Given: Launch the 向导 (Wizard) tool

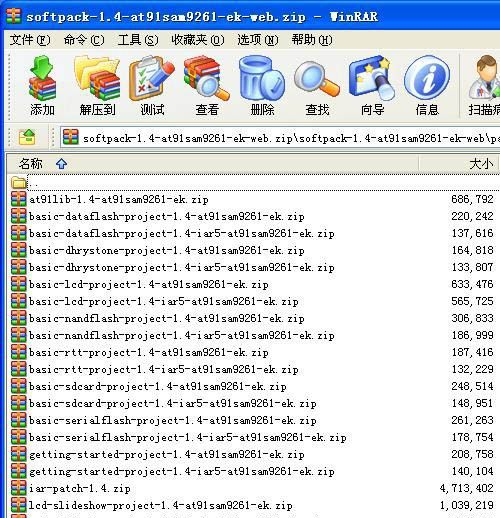Looking at the screenshot, I should pyautogui.click(x=372, y=86).
